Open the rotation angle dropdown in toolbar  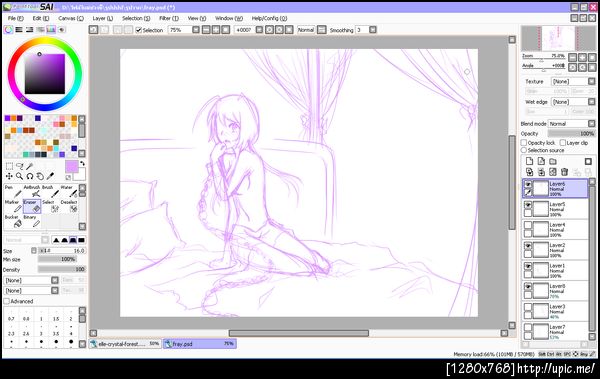(259, 29)
